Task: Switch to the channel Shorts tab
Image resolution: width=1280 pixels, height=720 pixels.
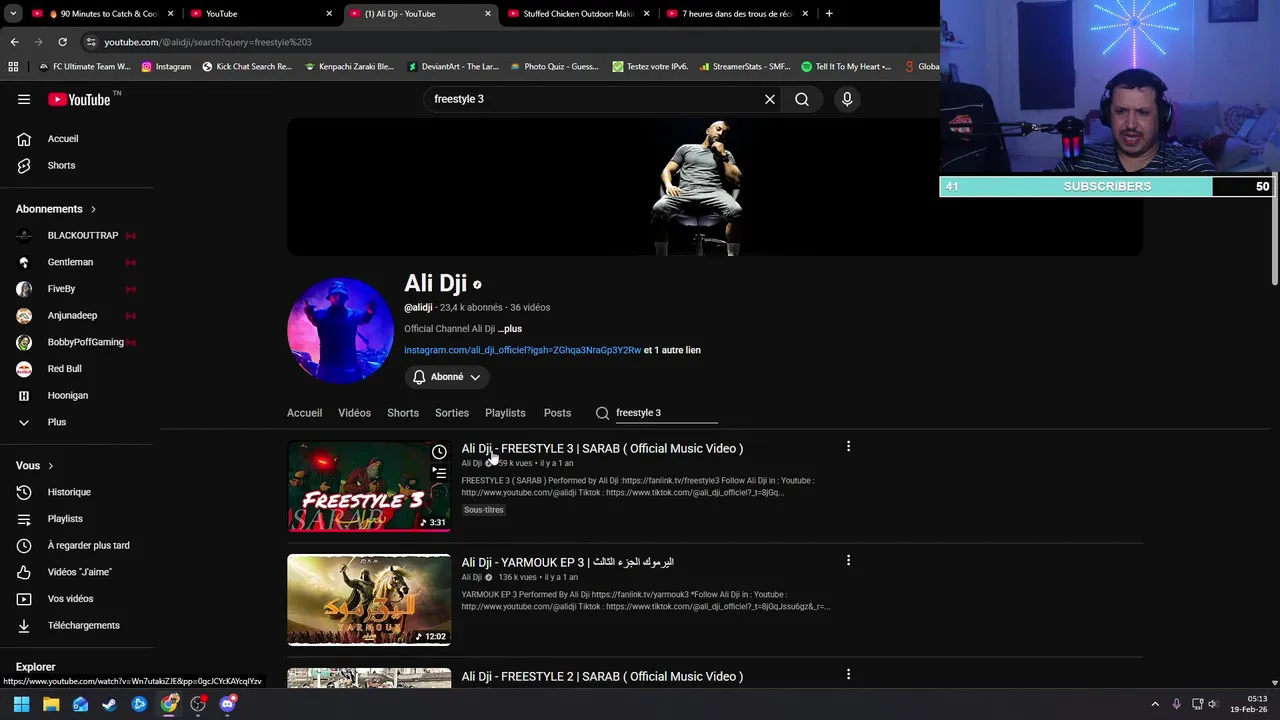Action: (x=403, y=413)
